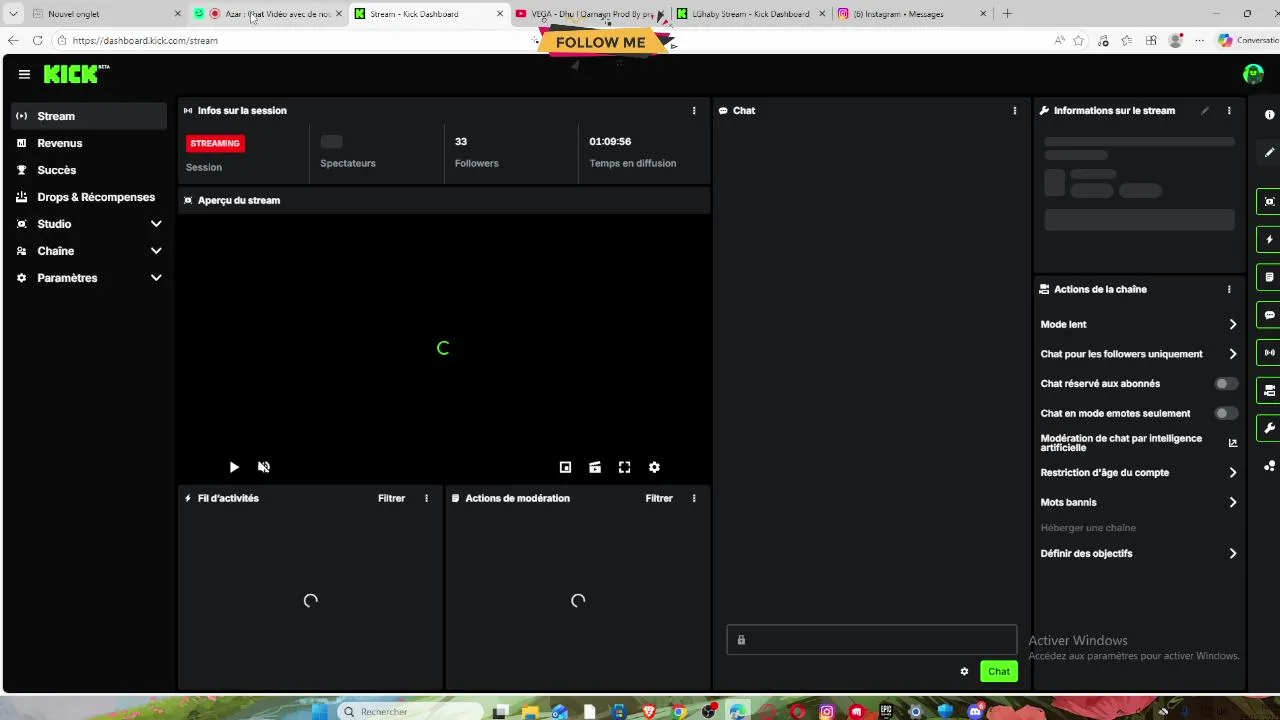Go to Revenus in the sidebar
The height and width of the screenshot is (720, 1280).
click(89, 143)
